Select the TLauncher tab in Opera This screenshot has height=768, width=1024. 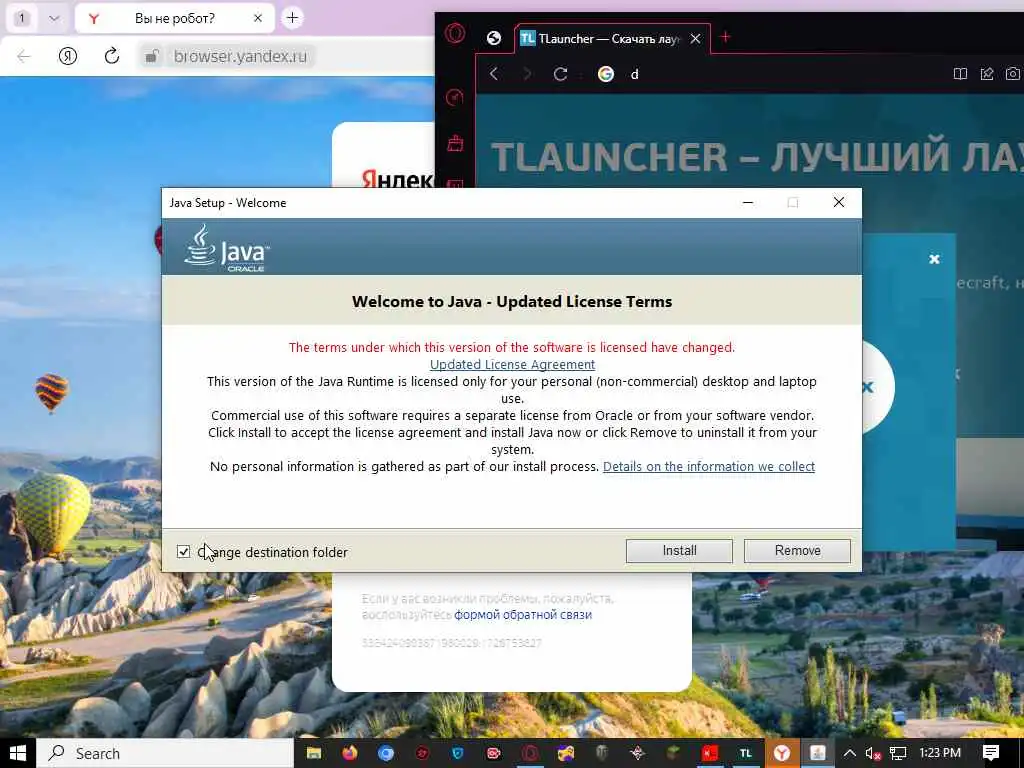[610, 39]
